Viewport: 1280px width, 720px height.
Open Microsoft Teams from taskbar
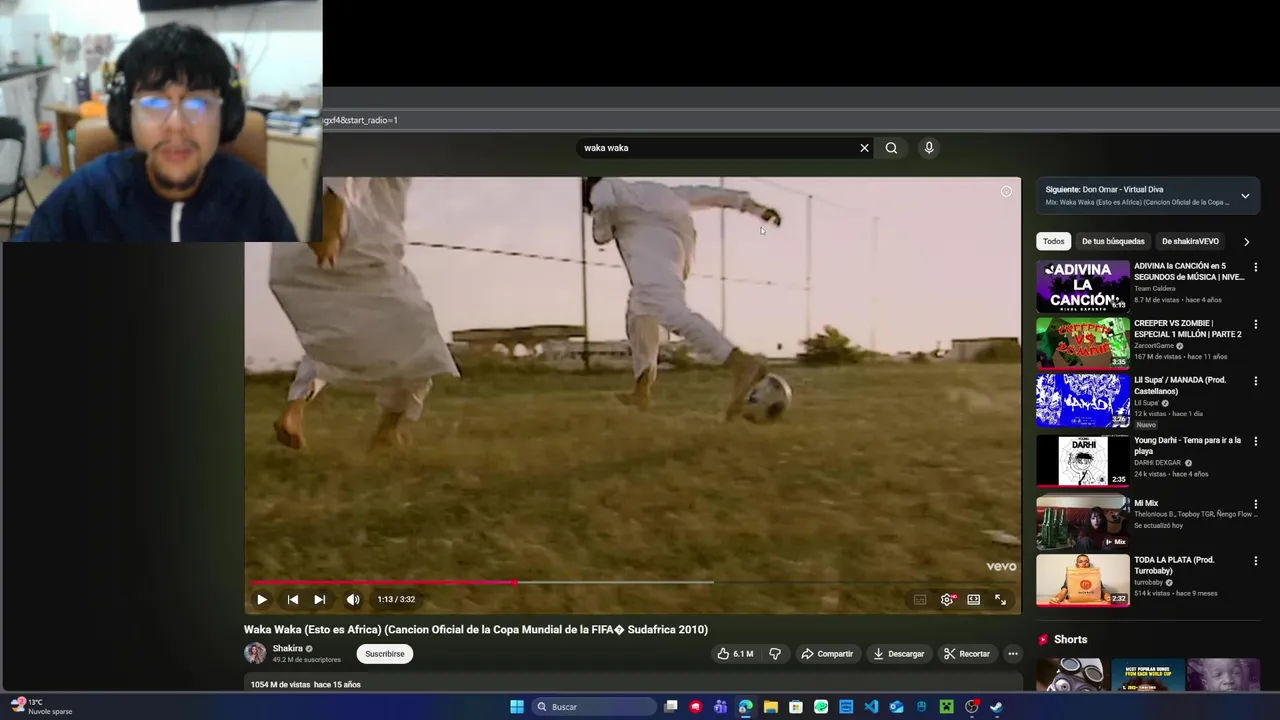(721, 707)
